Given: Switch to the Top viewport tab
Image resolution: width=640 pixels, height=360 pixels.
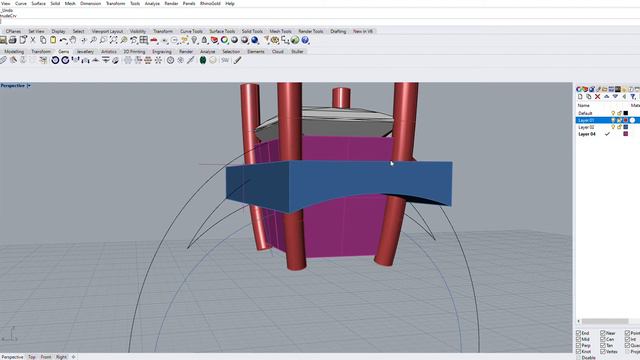Looking at the screenshot, I should pyautogui.click(x=32, y=357).
